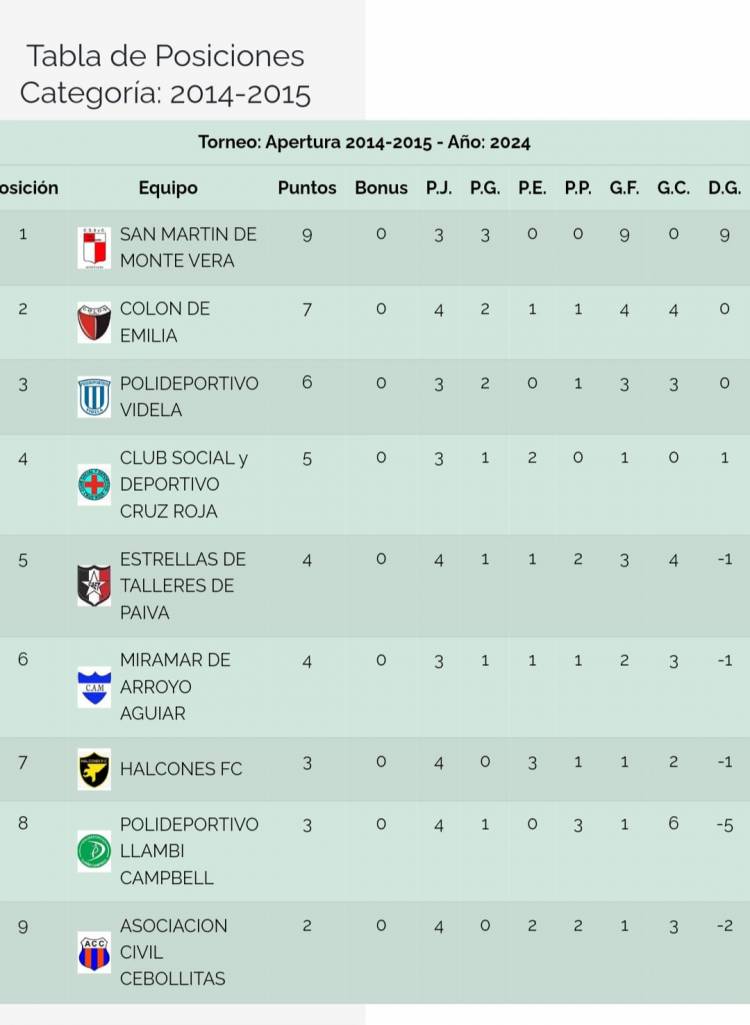Open the COLON DE EMILIA team name
The width and height of the screenshot is (750, 1025).
(x=164, y=323)
